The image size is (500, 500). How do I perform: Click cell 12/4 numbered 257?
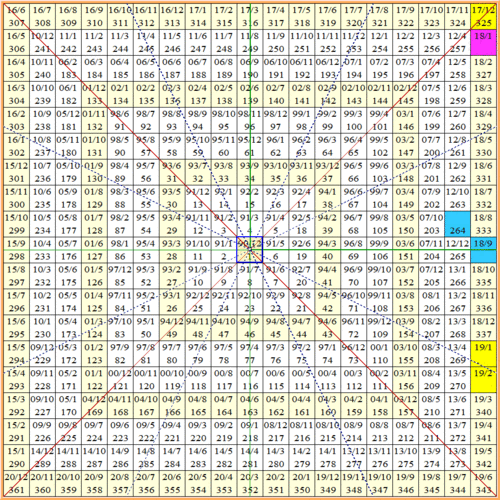click(457, 42)
